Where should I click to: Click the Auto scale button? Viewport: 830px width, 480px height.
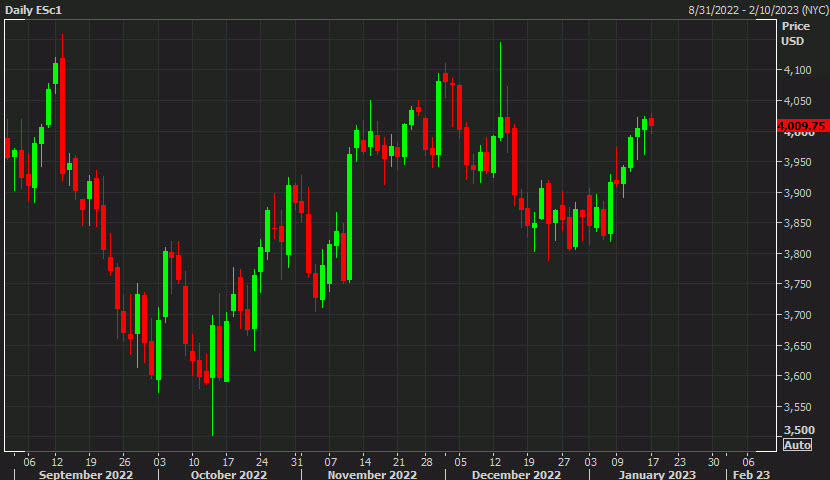(x=796, y=444)
